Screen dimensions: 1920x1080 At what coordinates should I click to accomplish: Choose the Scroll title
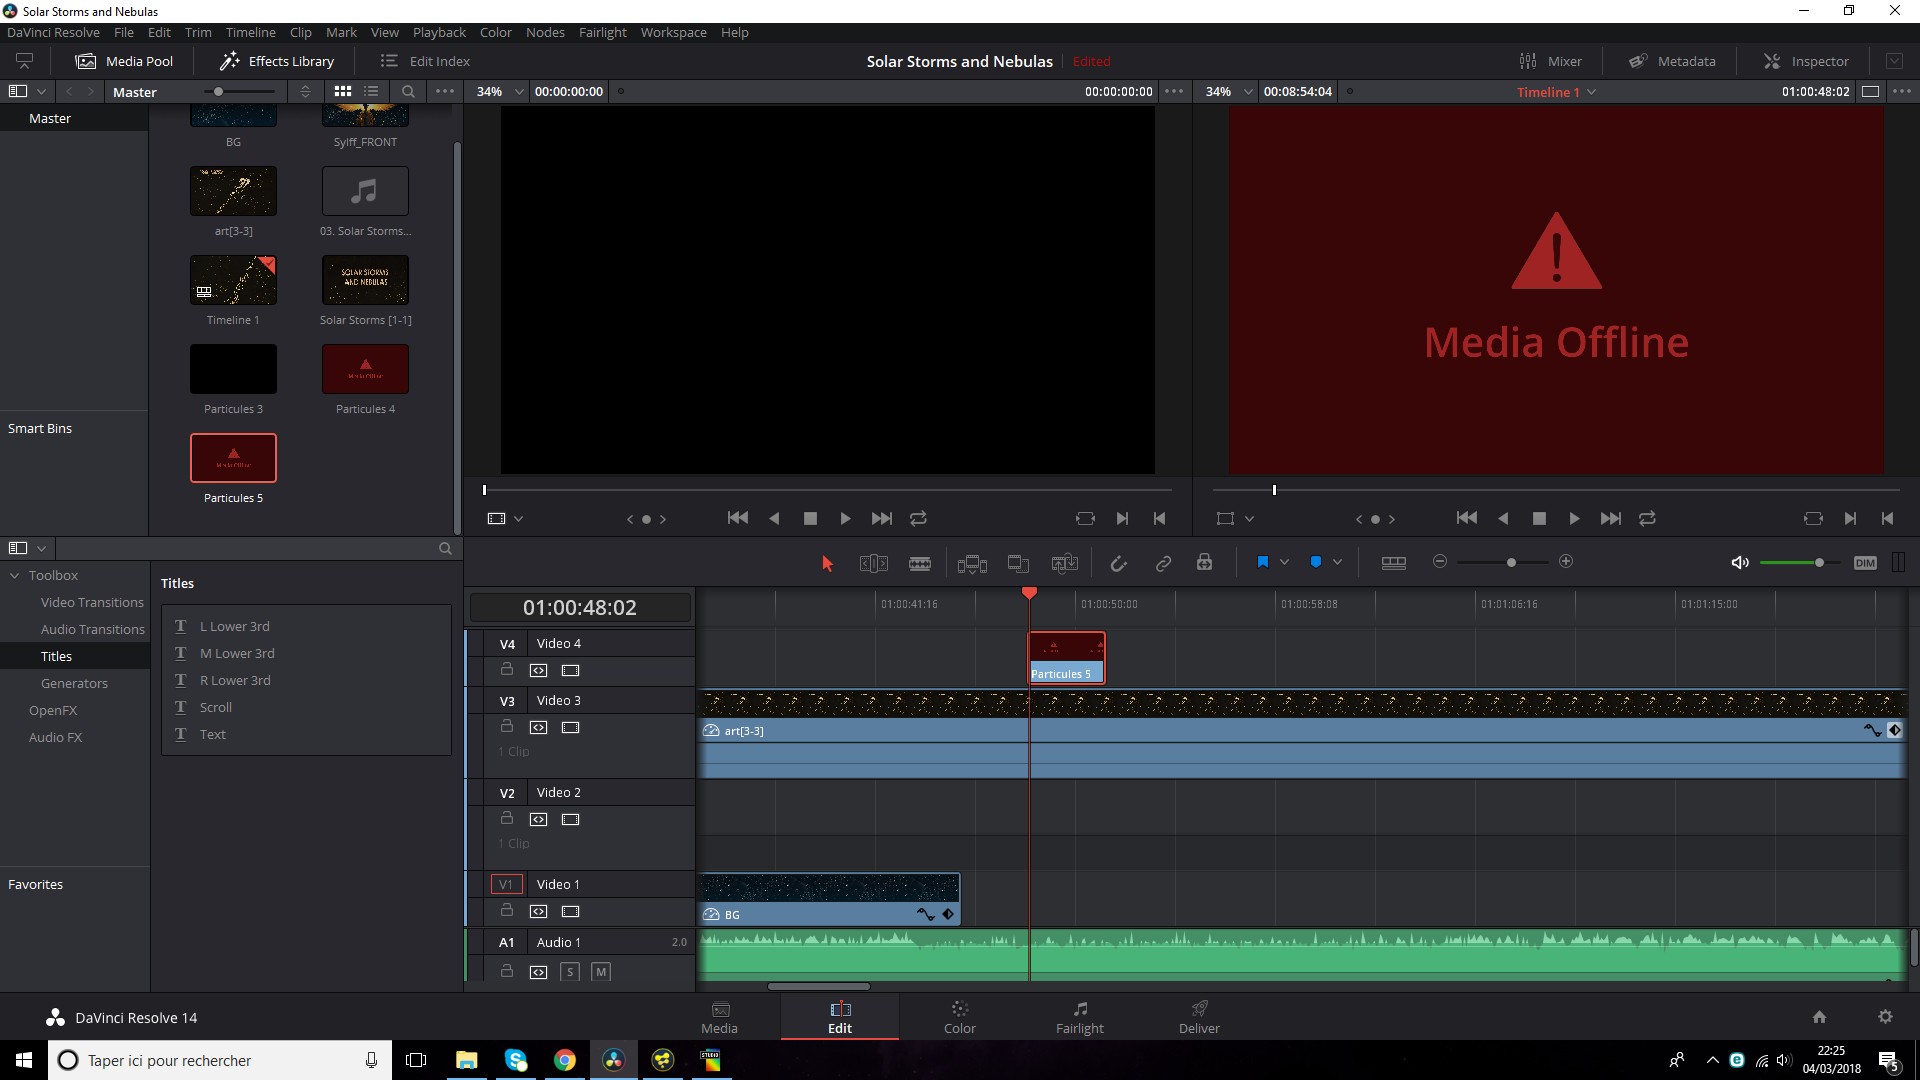[x=215, y=707]
